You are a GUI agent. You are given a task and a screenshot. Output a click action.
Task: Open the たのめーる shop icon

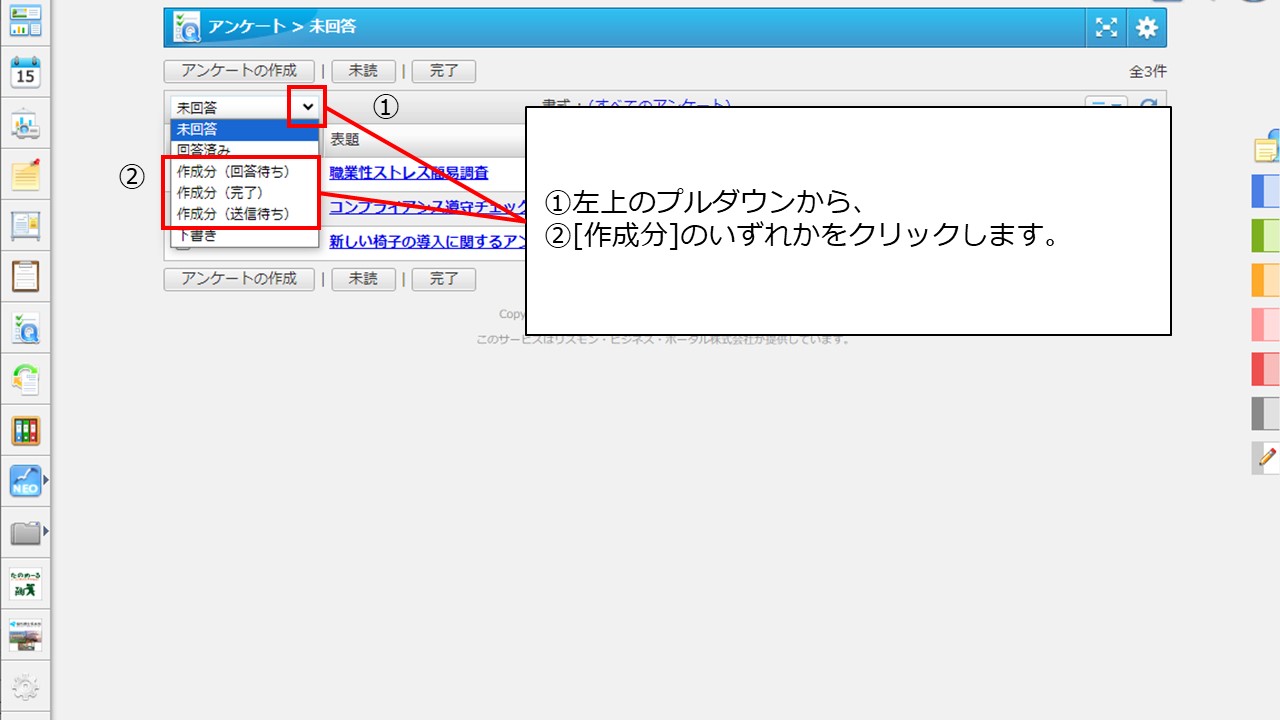pos(25,584)
